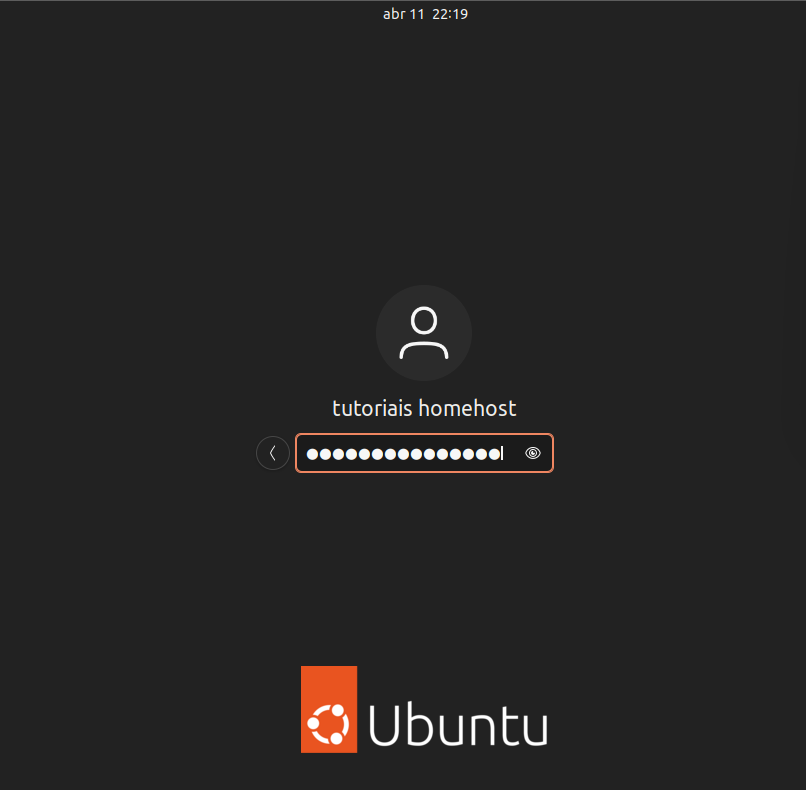Image resolution: width=806 pixels, height=790 pixels.
Task: Click the password visibility eye symbol
Action: tap(533, 453)
